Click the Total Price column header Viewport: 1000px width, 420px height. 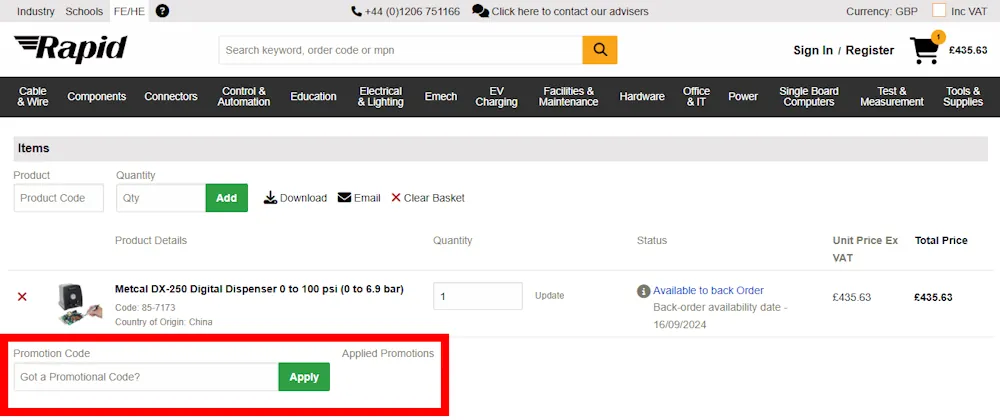point(941,240)
